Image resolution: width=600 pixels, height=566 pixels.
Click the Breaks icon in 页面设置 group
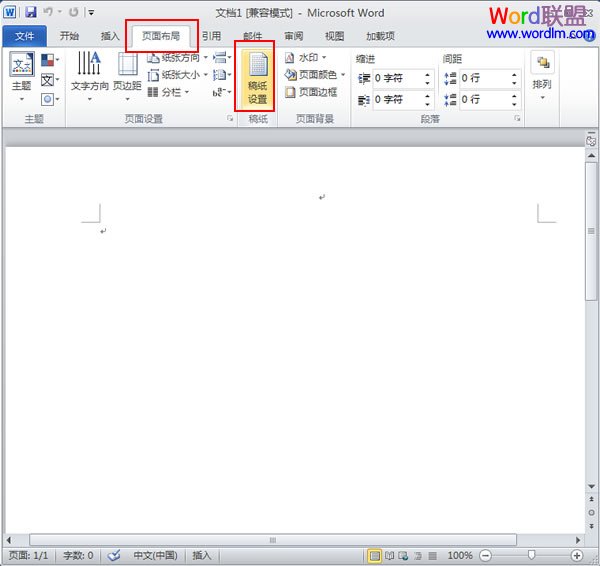222,58
